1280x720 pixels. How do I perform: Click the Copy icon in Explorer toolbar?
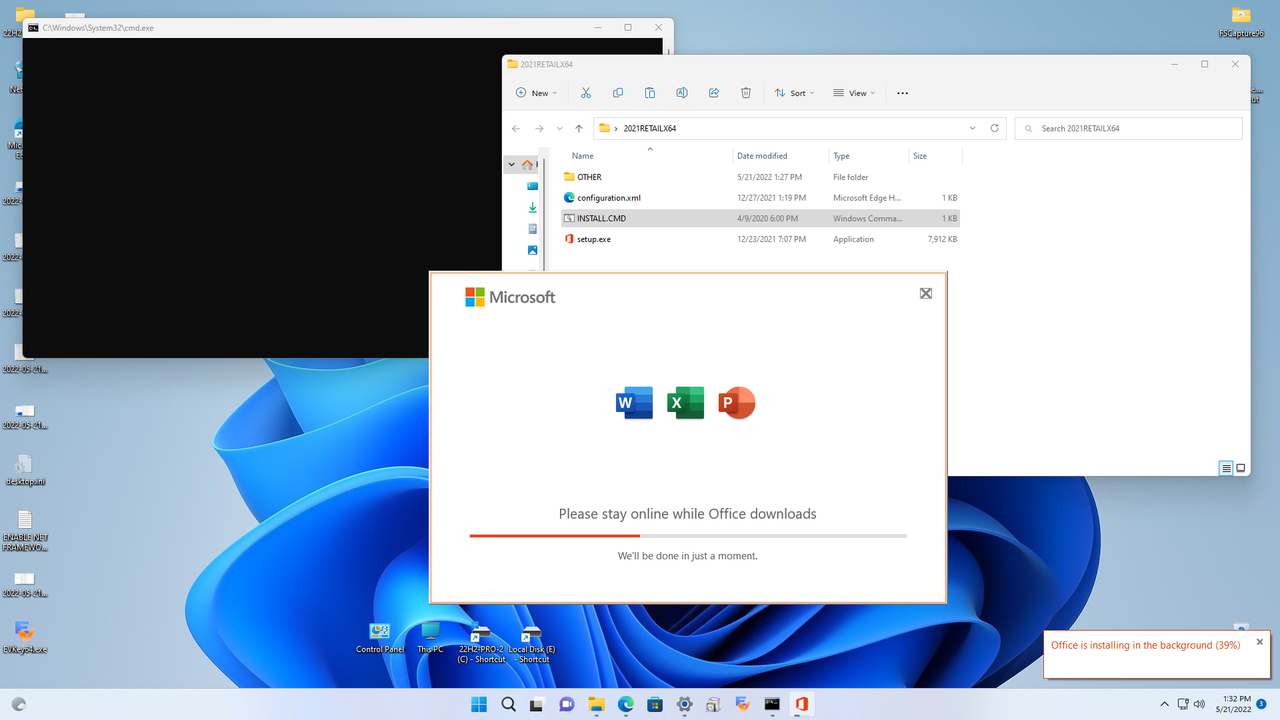point(618,93)
